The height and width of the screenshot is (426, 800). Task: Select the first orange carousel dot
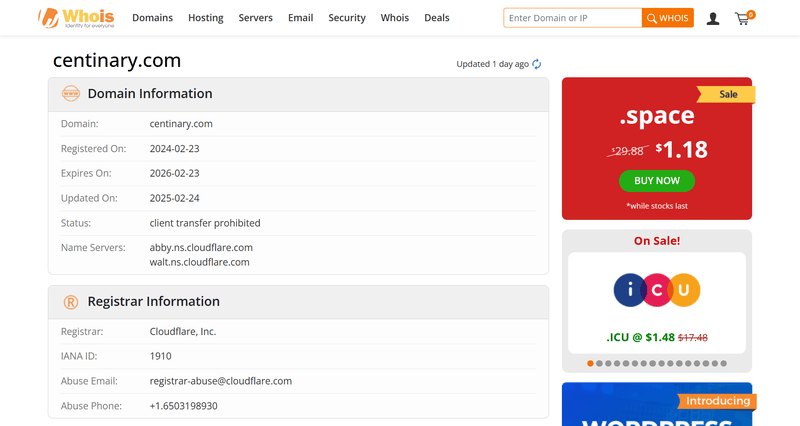pyautogui.click(x=590, y=363)
